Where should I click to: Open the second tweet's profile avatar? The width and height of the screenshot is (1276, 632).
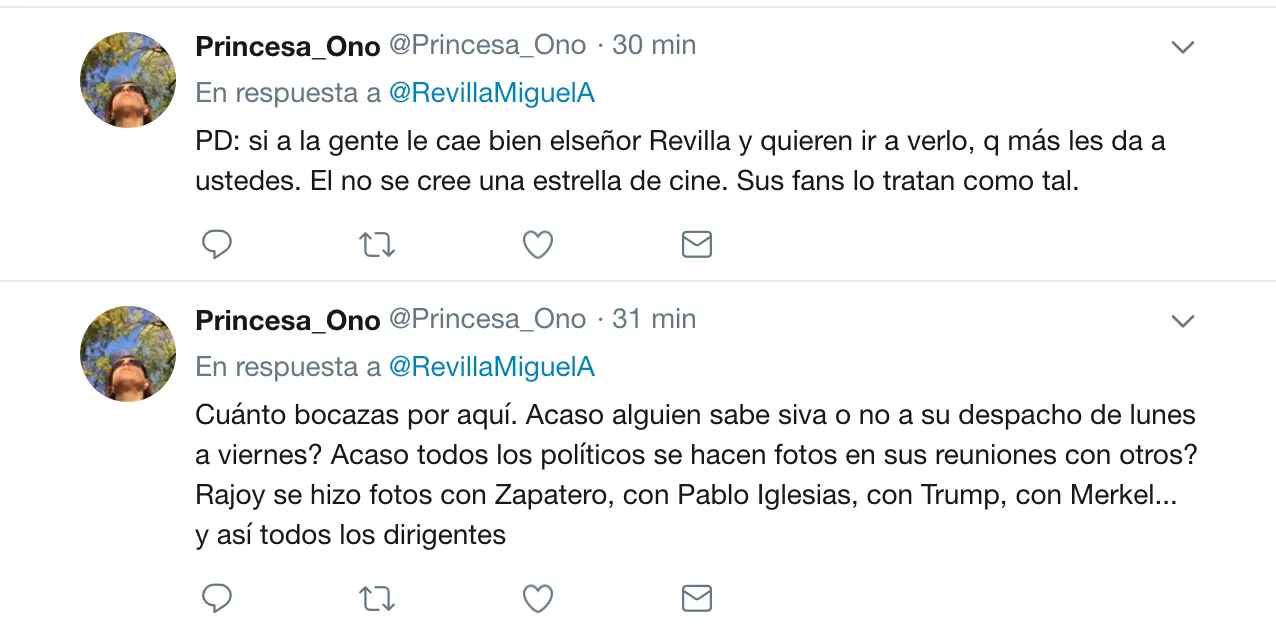tap(128, 354)
